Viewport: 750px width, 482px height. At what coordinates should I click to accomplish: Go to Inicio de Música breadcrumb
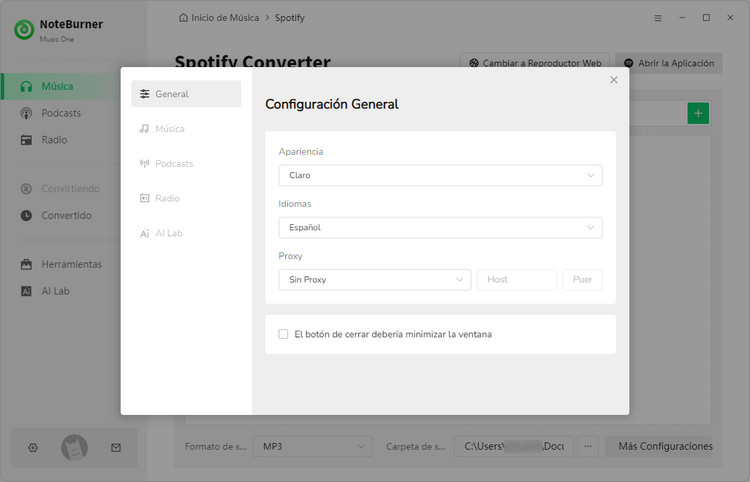[x=225, y=18]
